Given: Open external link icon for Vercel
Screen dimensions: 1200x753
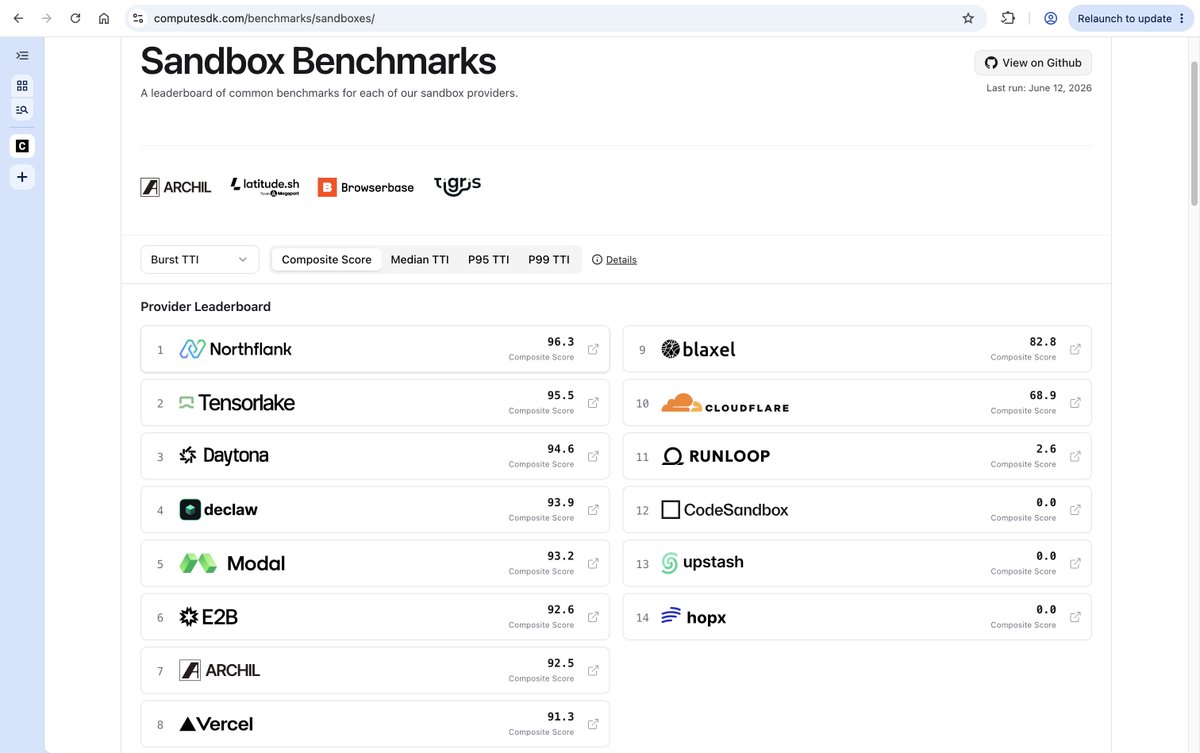Looking at the screenshot, I should [x=593, y=724].
